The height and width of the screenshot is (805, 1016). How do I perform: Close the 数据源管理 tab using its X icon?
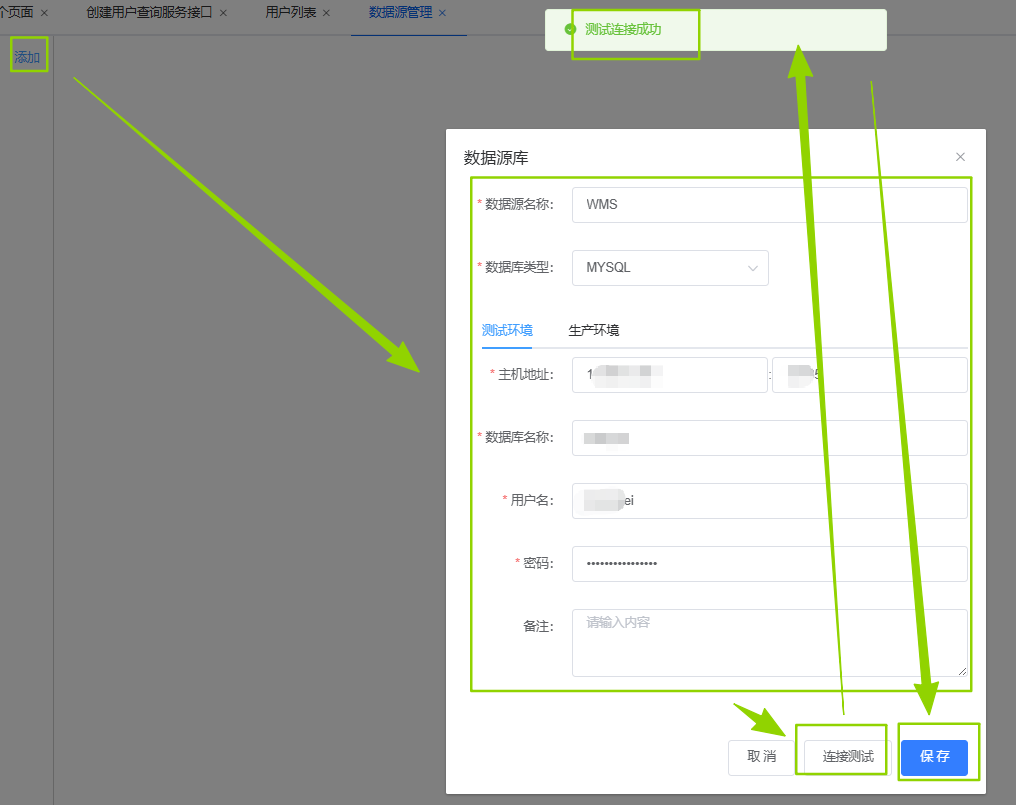[x=442, y=13]
